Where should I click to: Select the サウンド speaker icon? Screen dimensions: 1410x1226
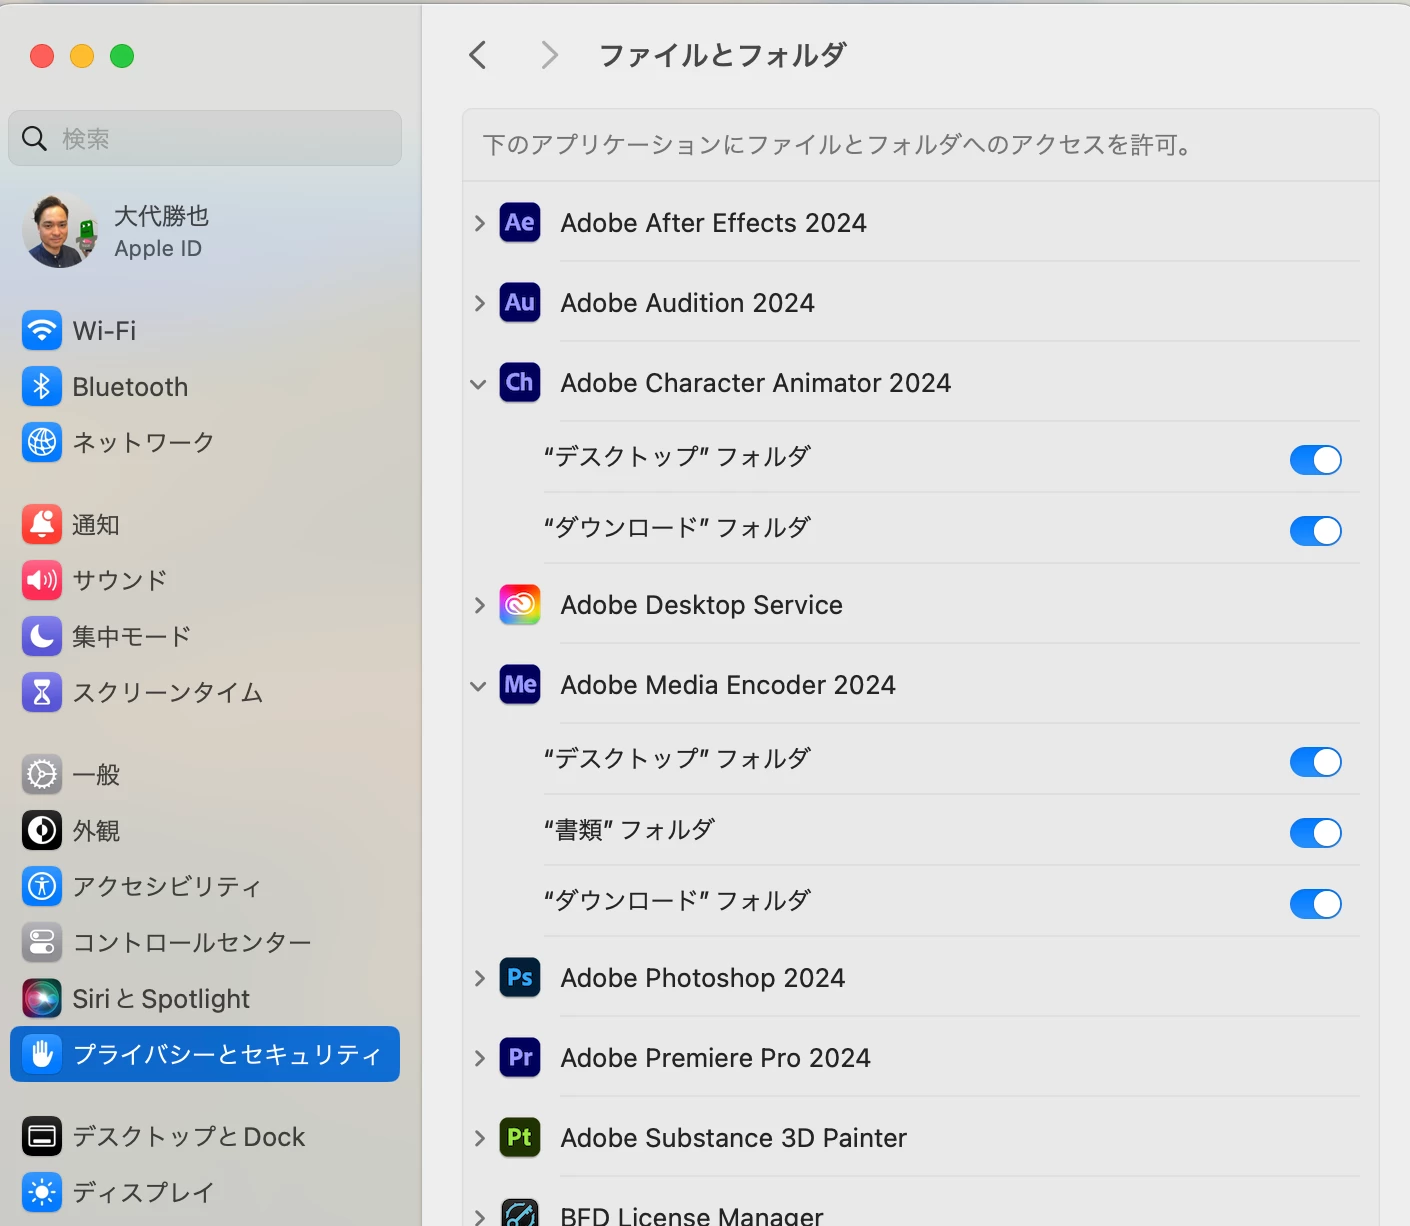[42, 580]
